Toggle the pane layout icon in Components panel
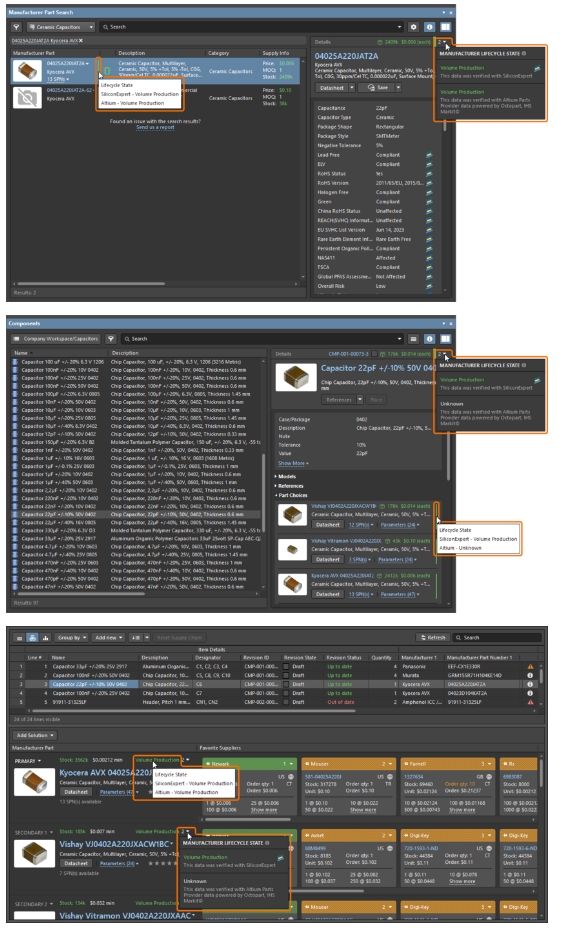Screen dimensions: 562x931 click(x=445, y=338)
